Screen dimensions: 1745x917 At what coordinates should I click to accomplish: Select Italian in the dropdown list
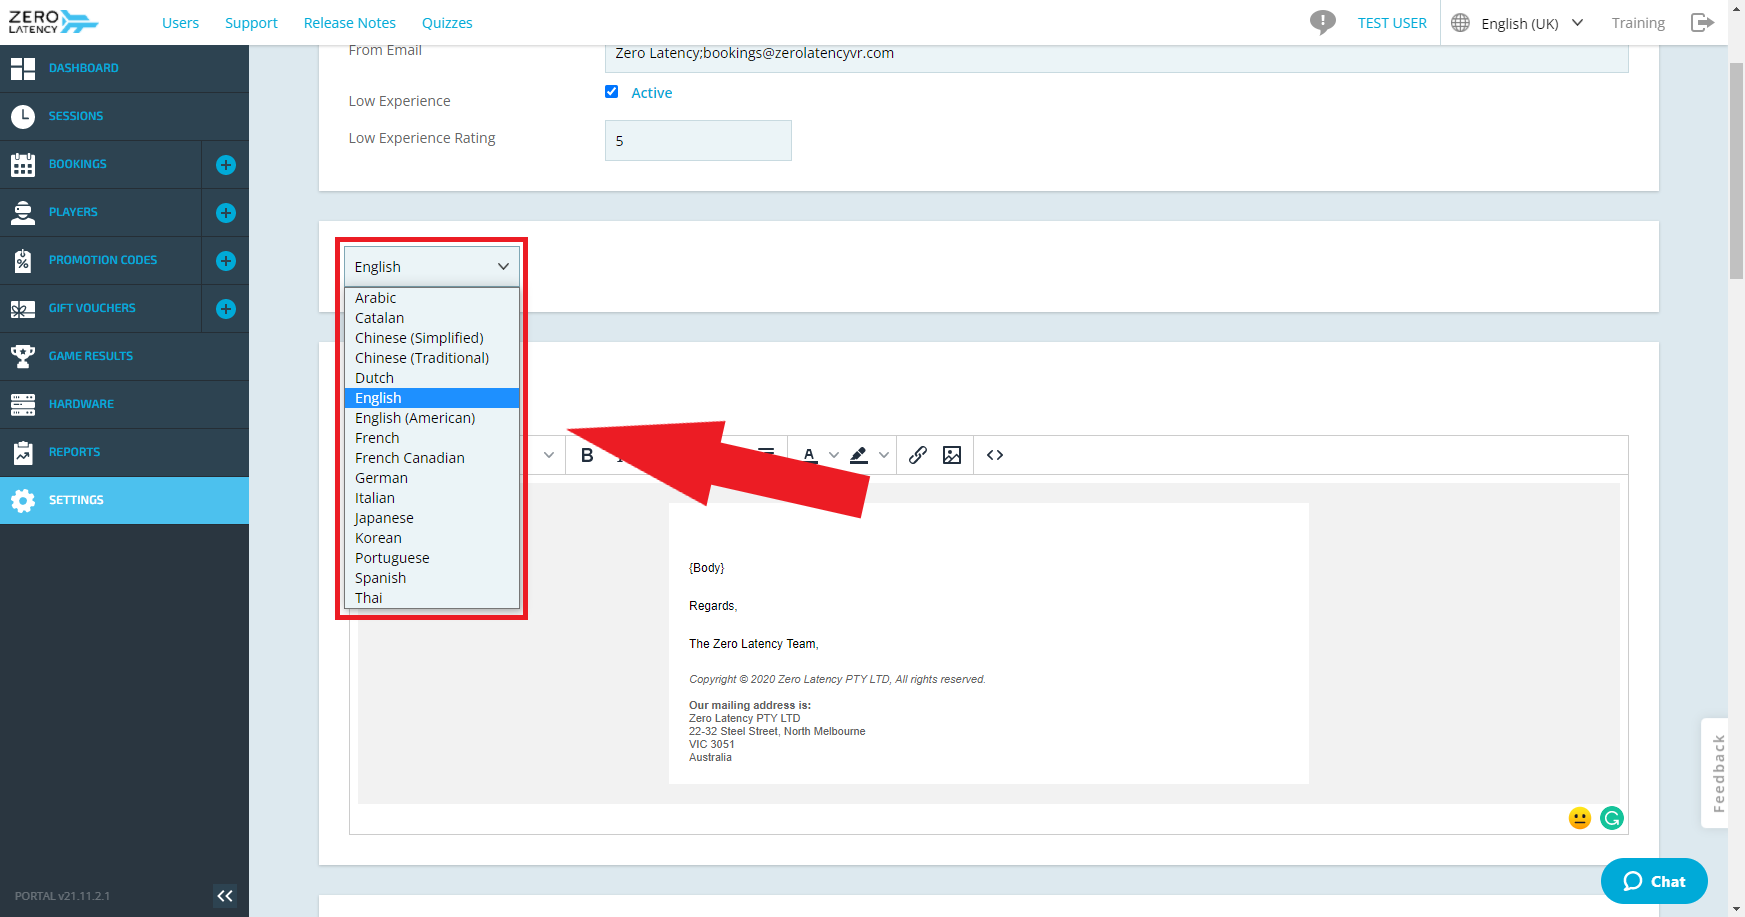(x=432, y=498)
